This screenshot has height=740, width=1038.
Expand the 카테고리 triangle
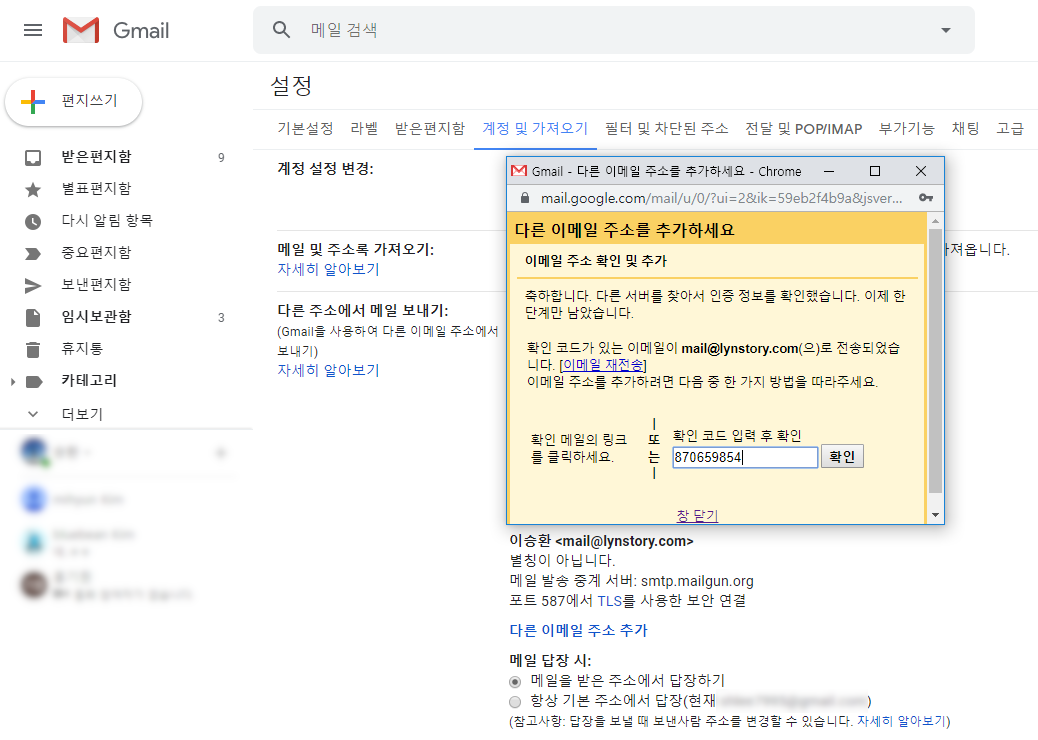click(x=13, y=381)
